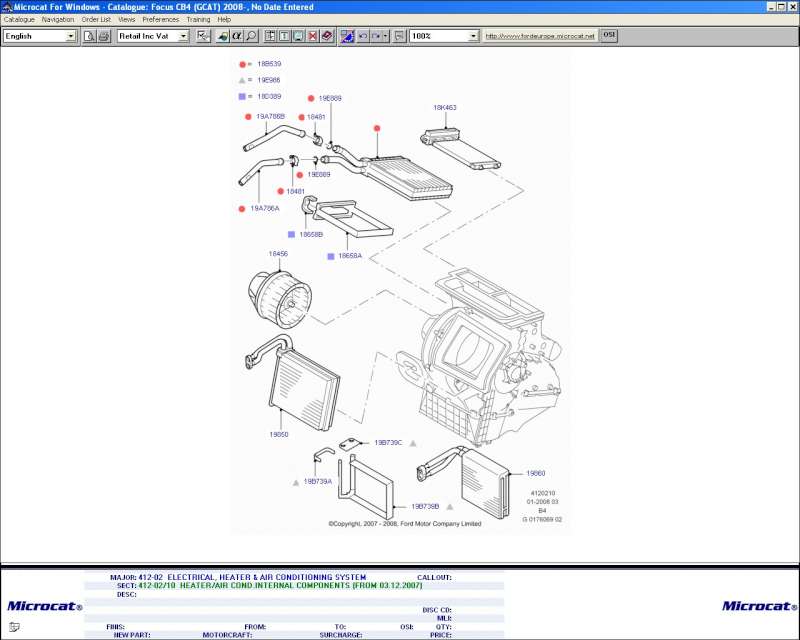Click the print preview page icon
Viewport: 800px width, 640px height.
(89, 36)
